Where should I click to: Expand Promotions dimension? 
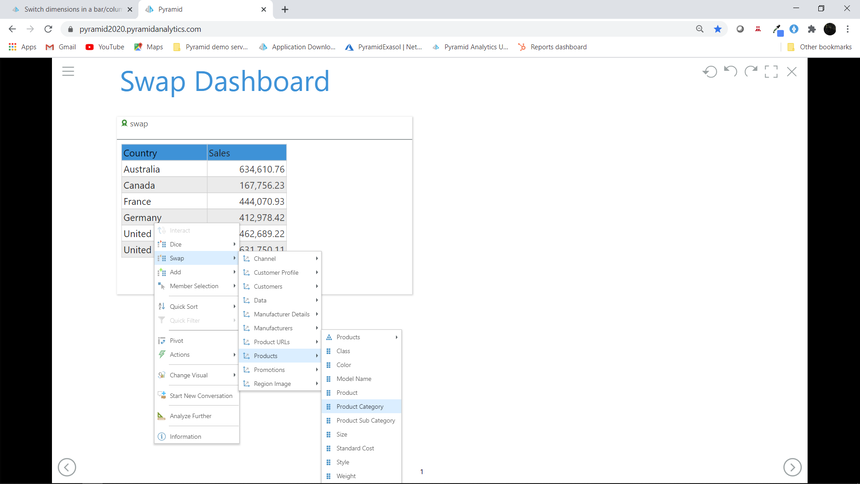(x=280, y=370)
